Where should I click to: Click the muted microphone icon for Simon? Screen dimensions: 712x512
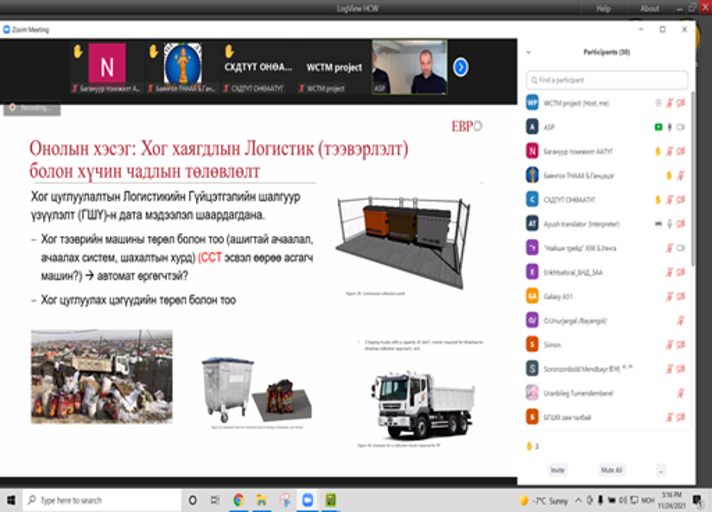pyautogui.click(x=669, y=343)
